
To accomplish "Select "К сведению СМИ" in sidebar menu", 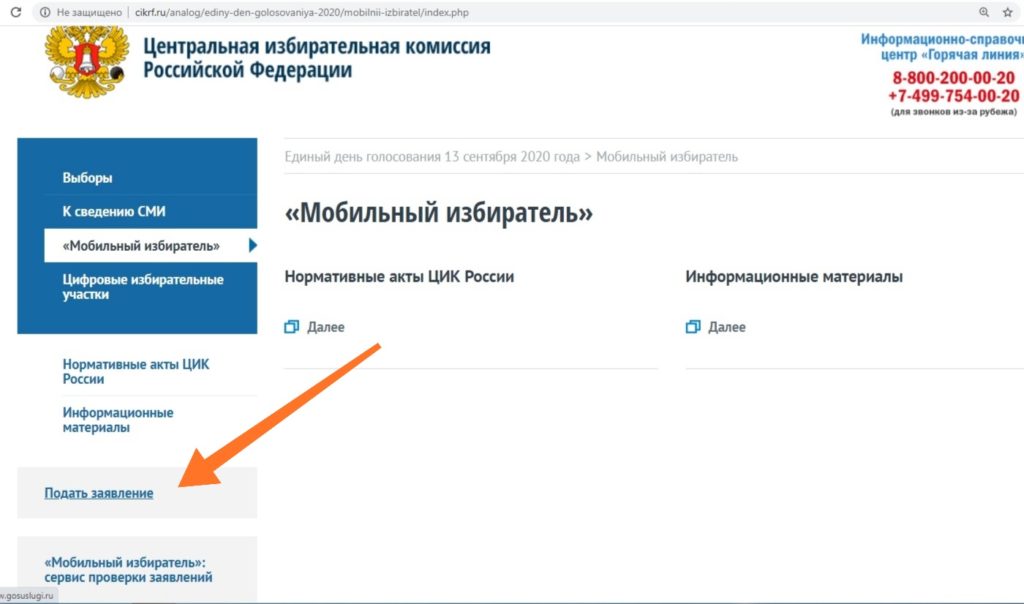I will click(114, 212).
